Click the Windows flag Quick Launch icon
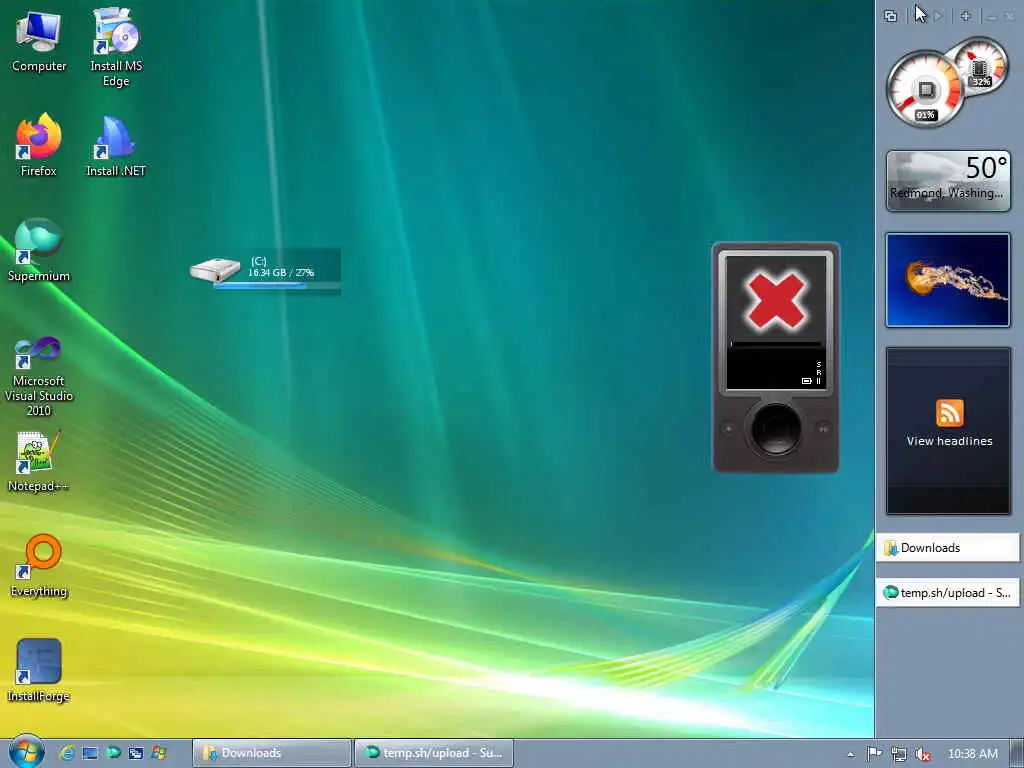 click(x=159, y=753)
